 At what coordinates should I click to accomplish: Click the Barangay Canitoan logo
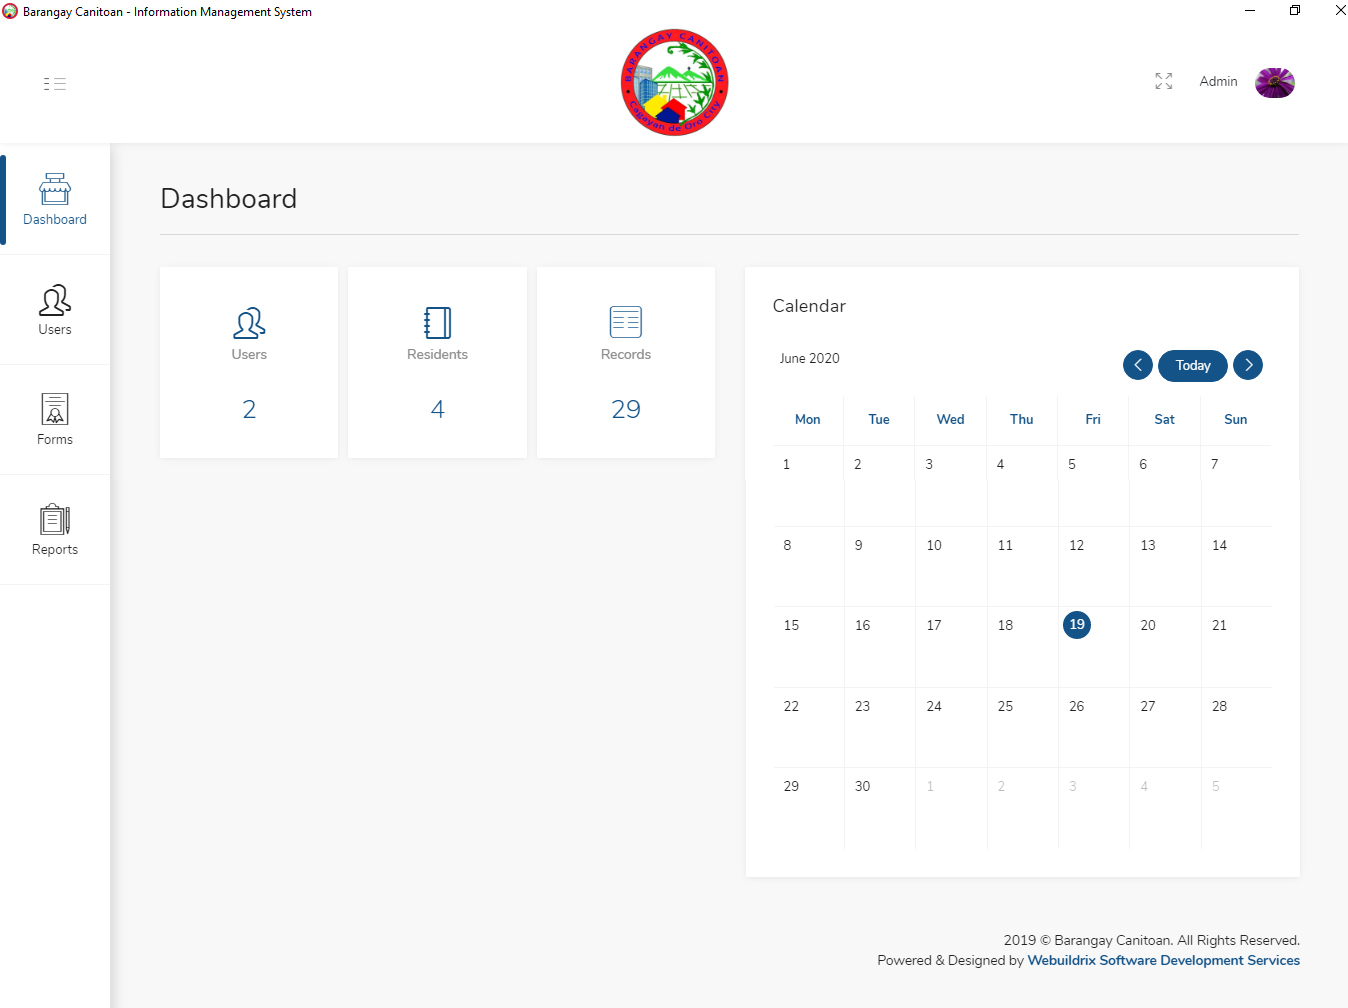[674, 82]
